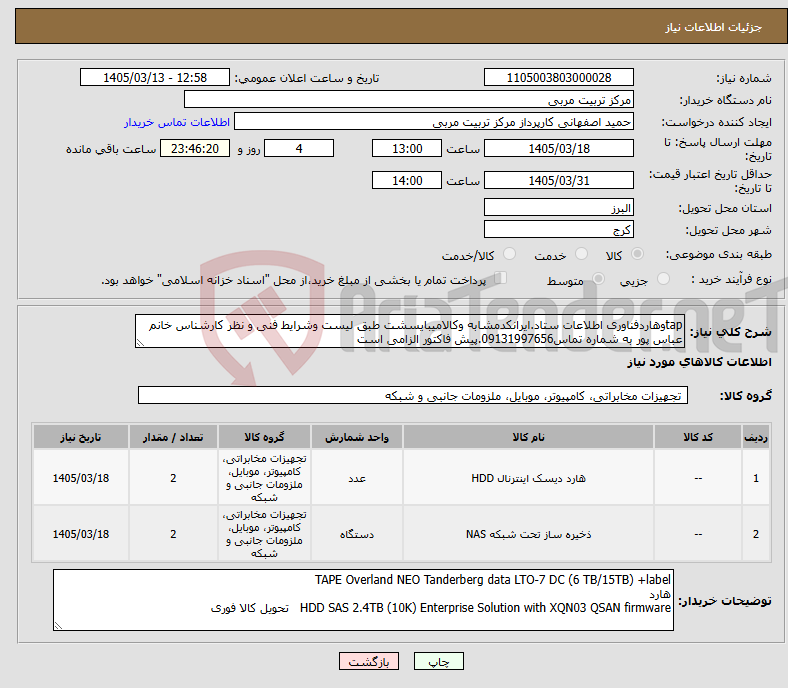788x688 pixels.
Task: Click the resize handle of buyer notes textarea
Action: pyautogui.click(x=58, y=626)
